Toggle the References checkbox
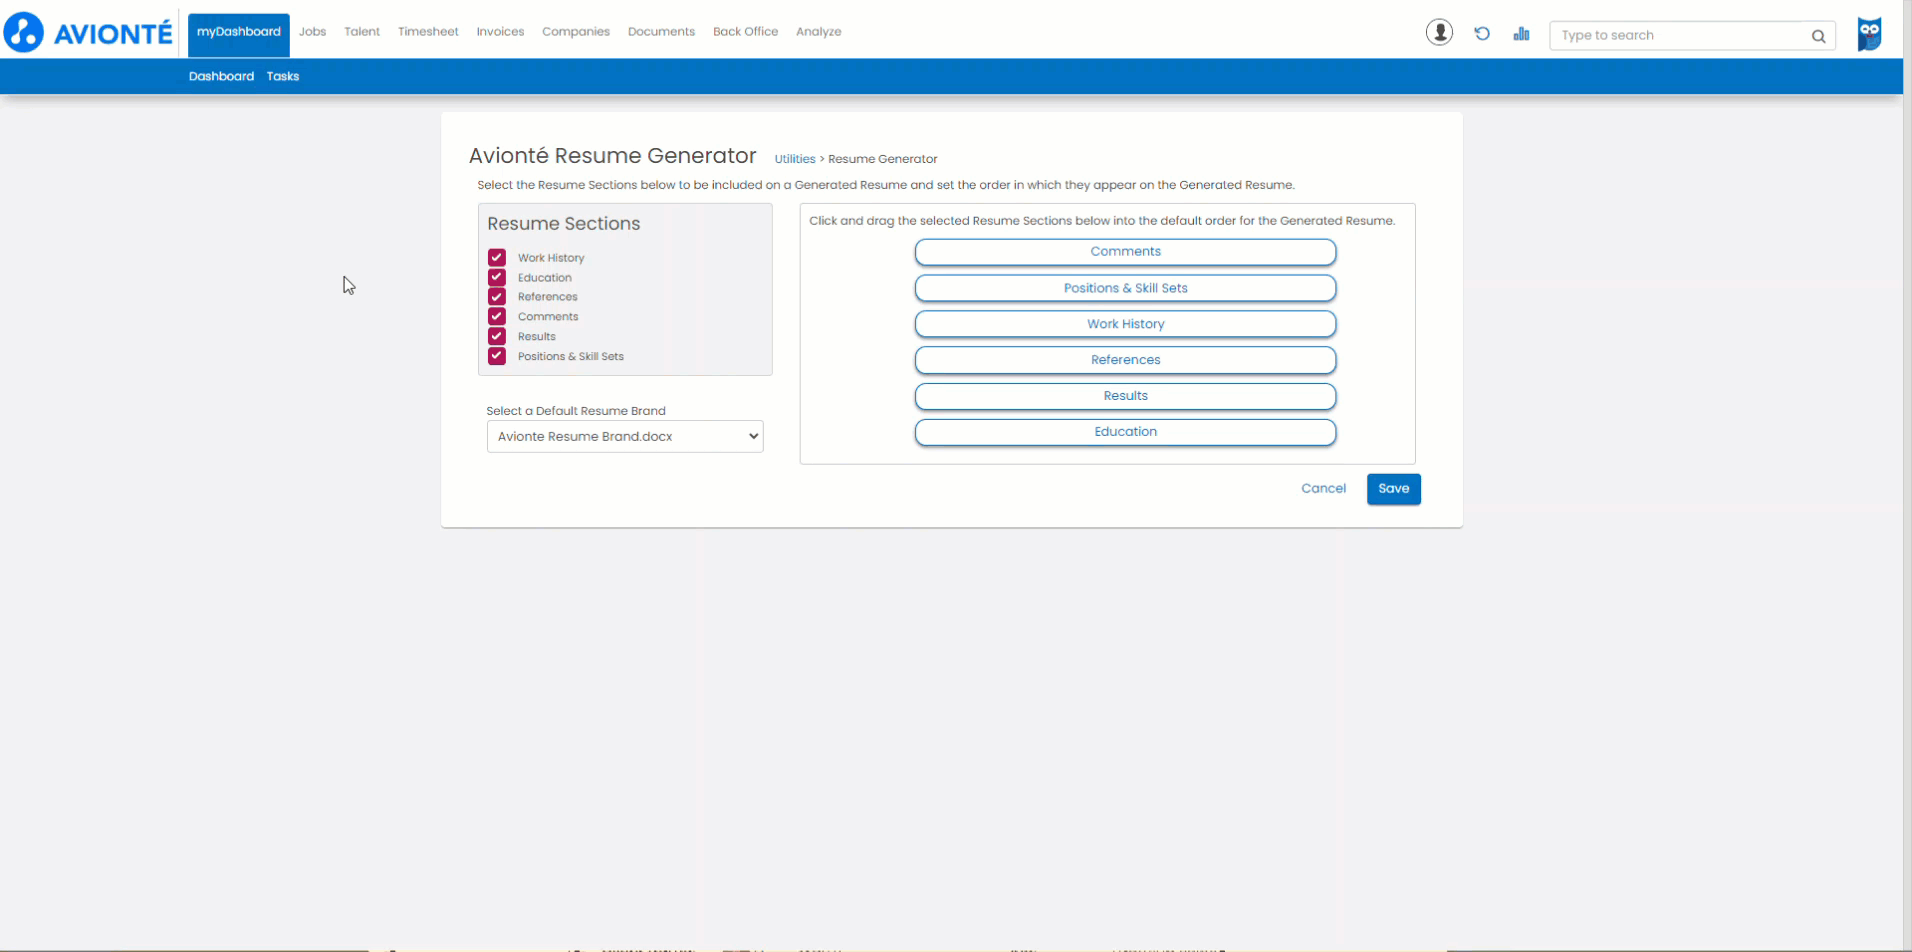The width and height of the screenshot is (1912, 952). click(497, 297)
